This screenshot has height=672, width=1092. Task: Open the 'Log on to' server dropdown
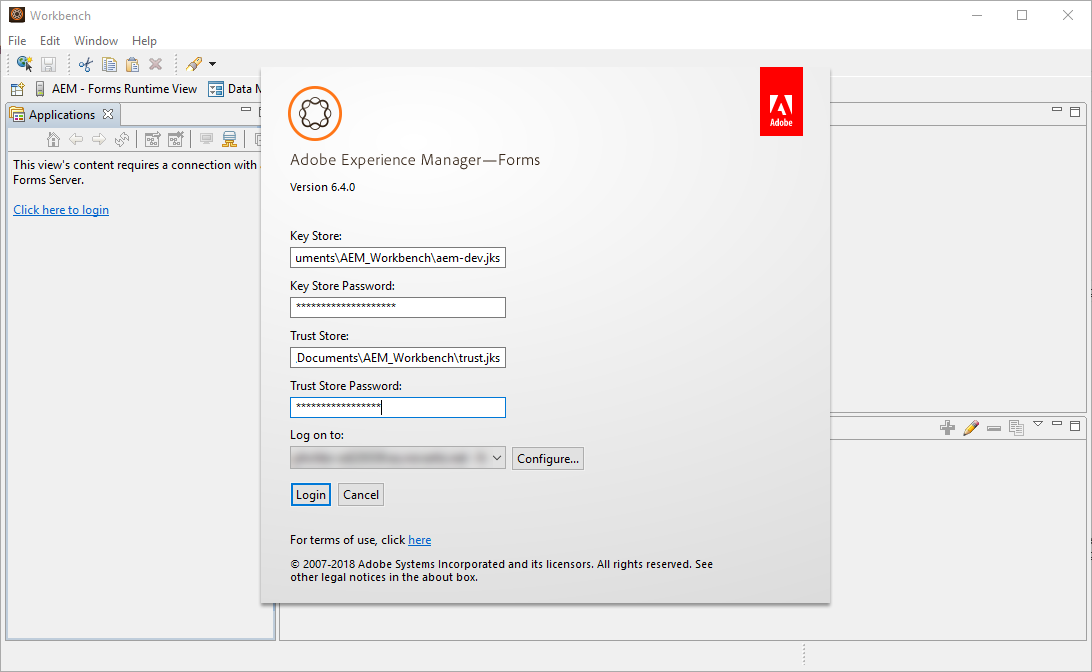click(x=398, y=458)
